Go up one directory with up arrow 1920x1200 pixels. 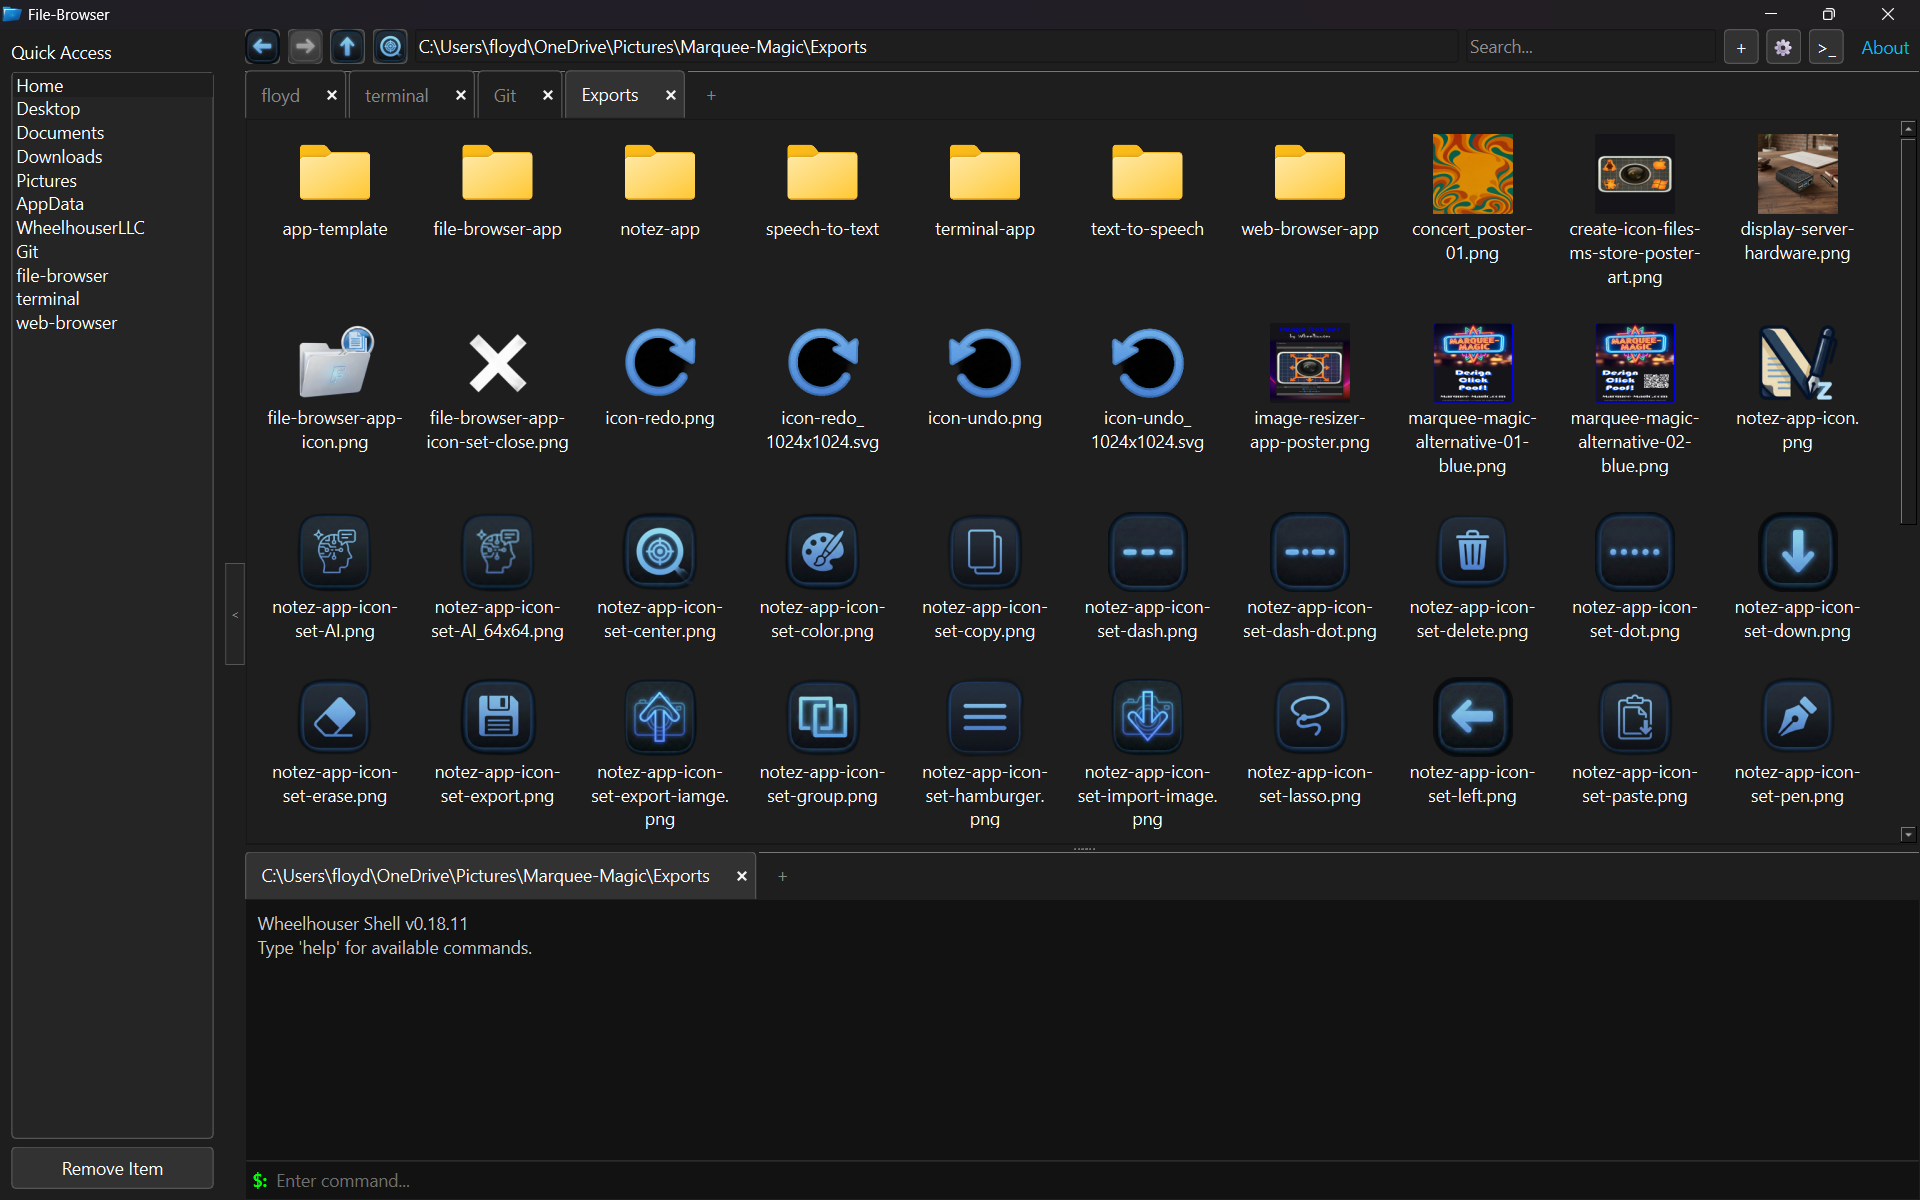[347, 47]
